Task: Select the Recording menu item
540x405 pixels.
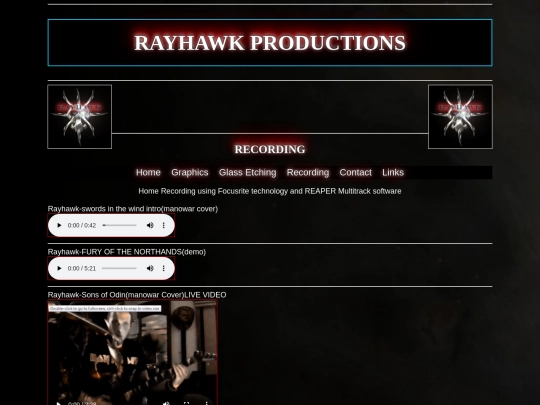Action: [x=308, y=173]
